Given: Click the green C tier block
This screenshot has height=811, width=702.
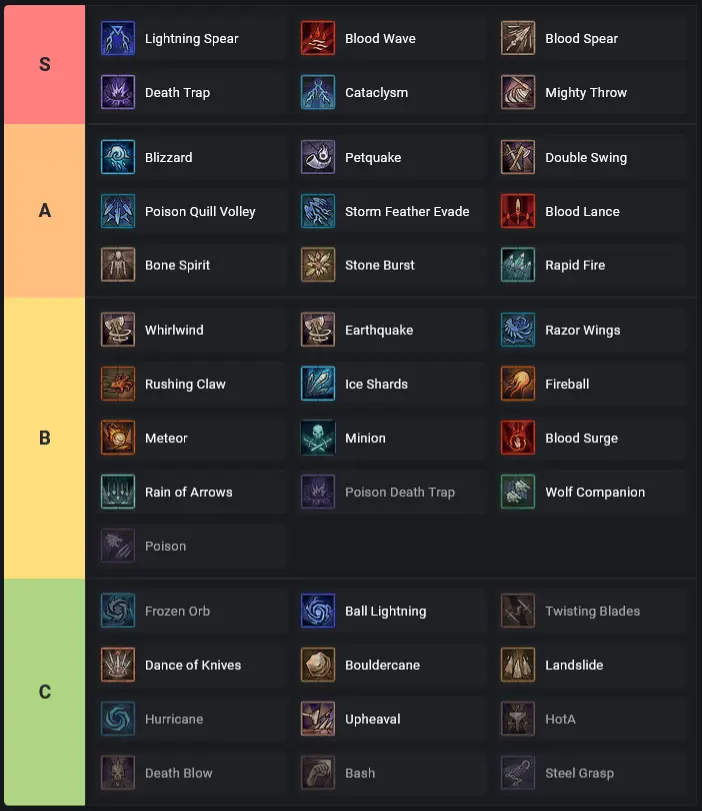Looking at the screenshot, I should click(44, 692).
